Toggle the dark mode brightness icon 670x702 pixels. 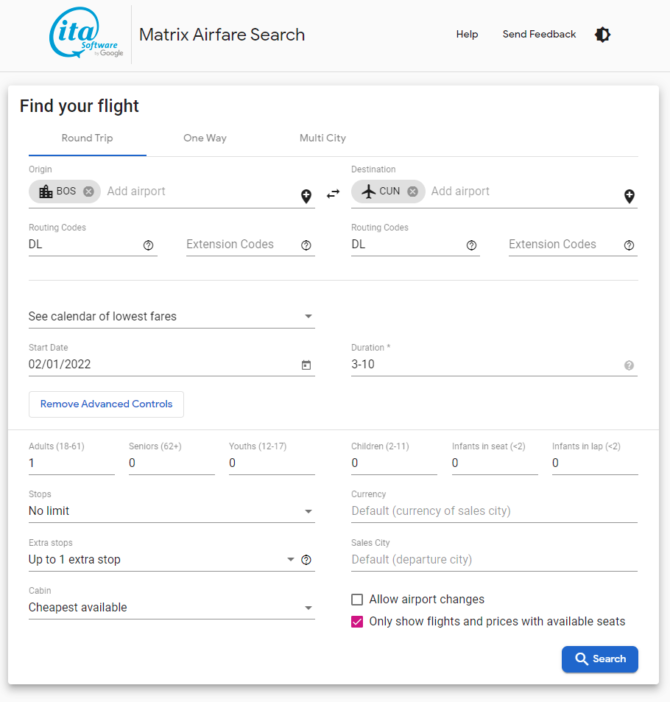click(602, 34)
